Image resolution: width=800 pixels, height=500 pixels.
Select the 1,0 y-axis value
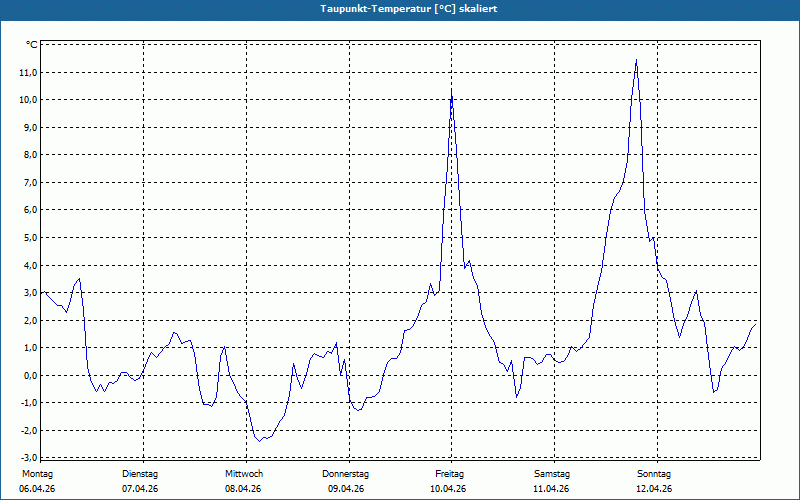(31, 348)
